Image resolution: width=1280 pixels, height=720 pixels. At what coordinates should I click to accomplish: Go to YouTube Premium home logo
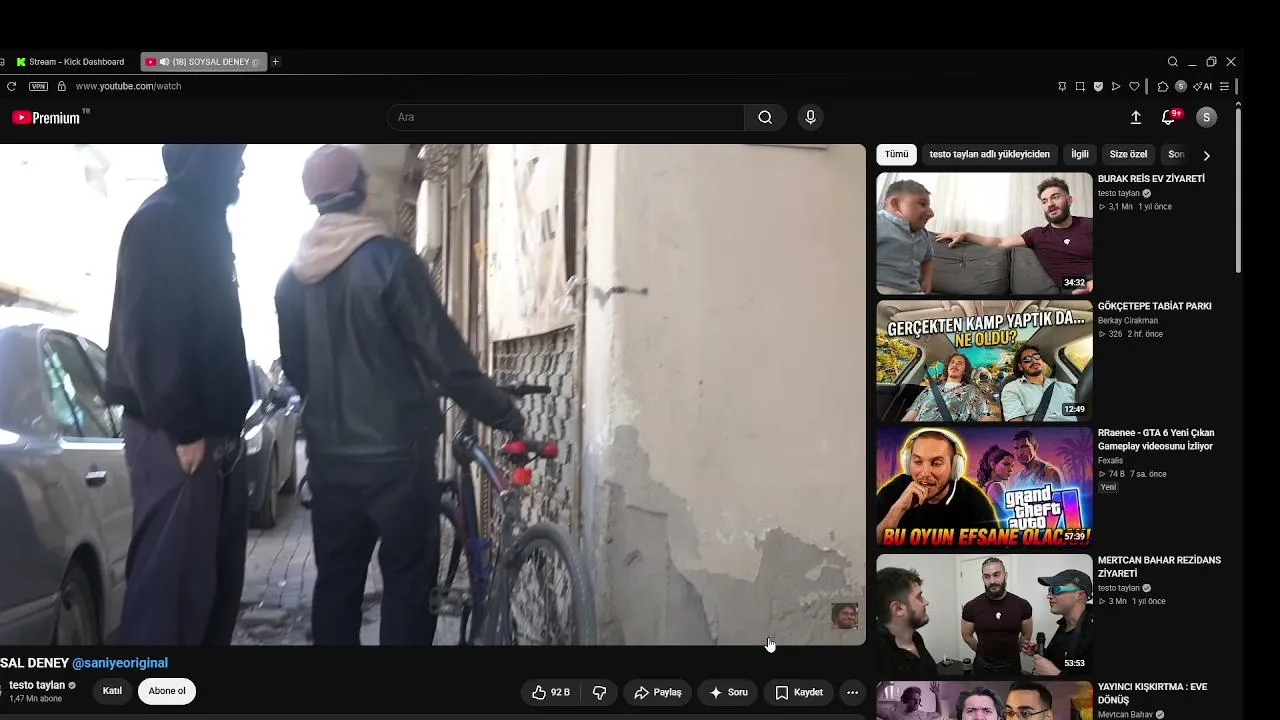pos(46,118)
